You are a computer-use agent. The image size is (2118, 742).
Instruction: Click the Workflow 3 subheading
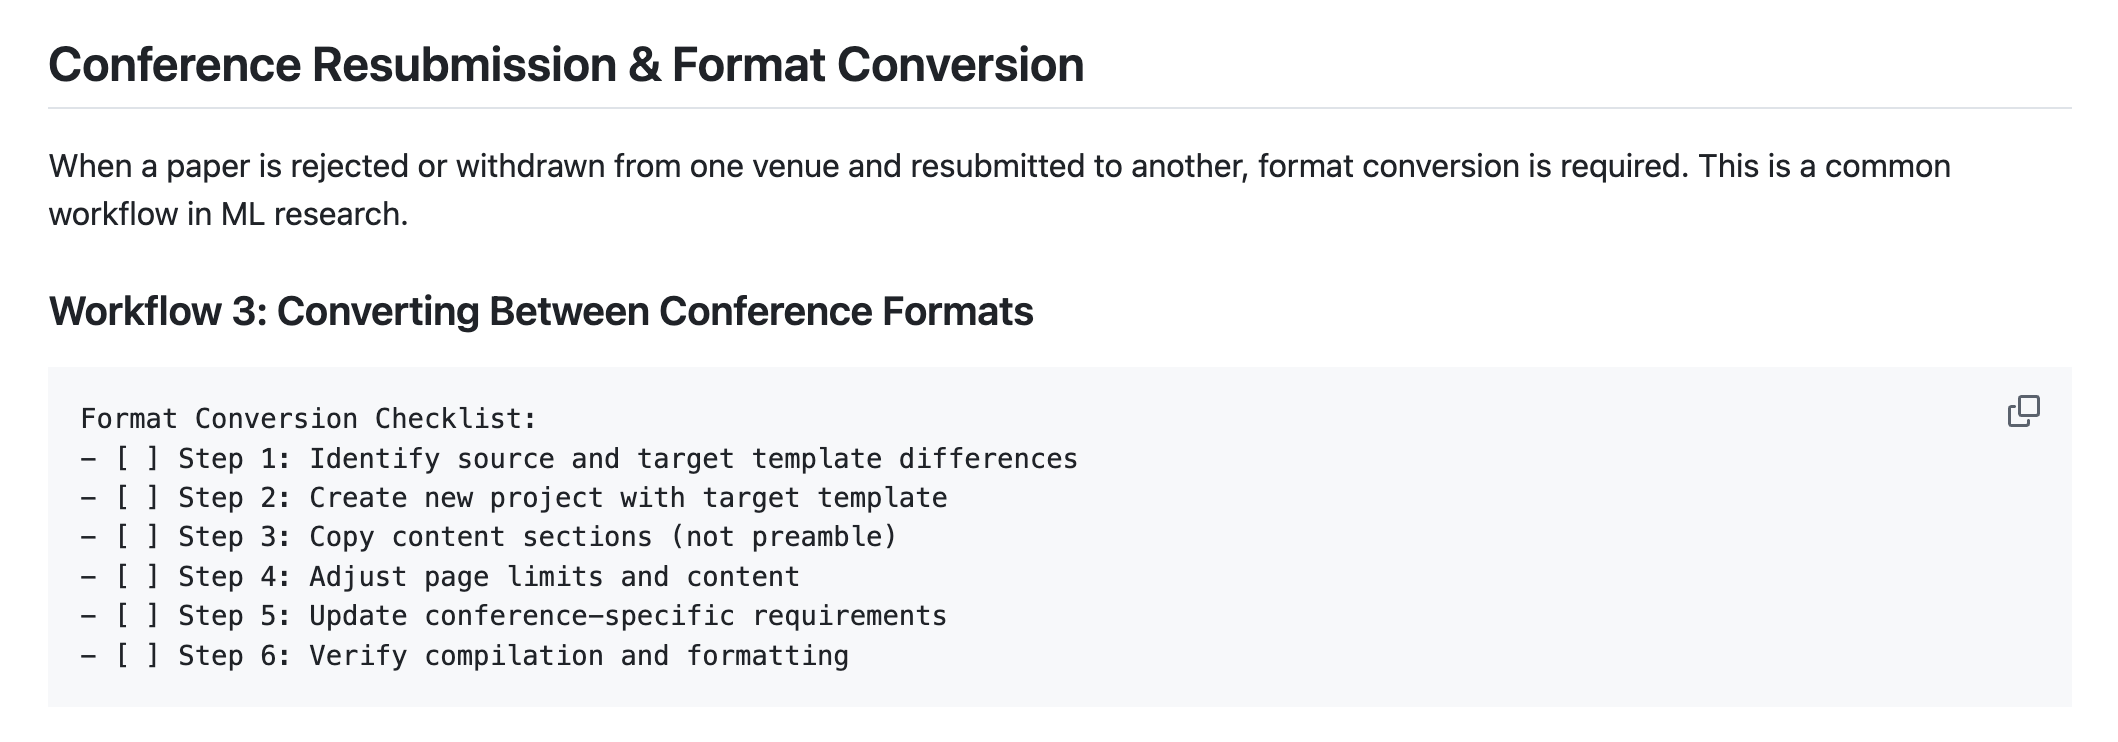(x=540, y=311)
